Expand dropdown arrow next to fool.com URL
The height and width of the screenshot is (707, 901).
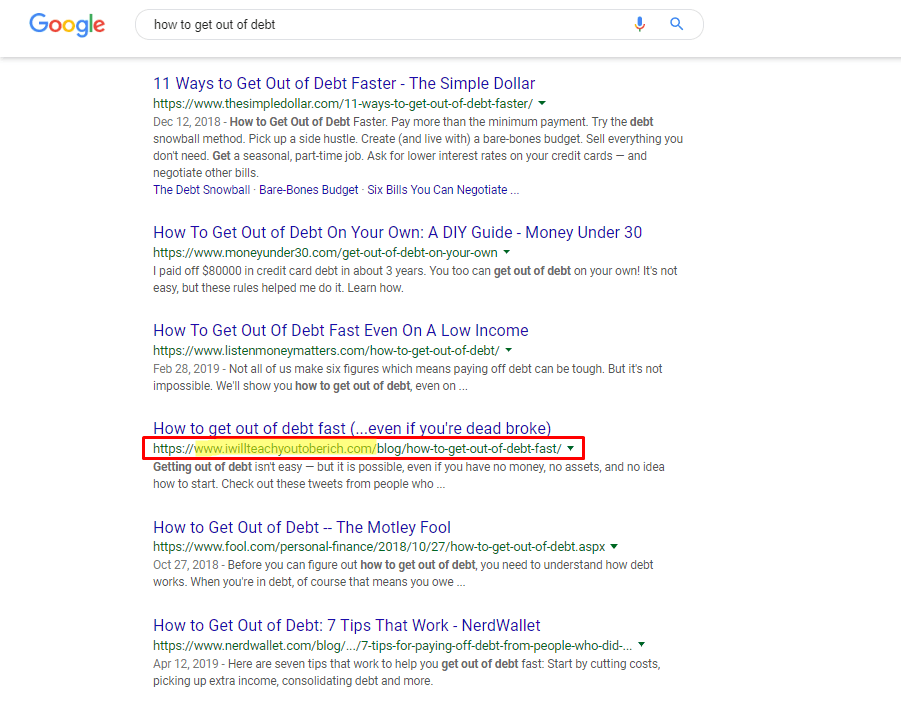point(614,547)
